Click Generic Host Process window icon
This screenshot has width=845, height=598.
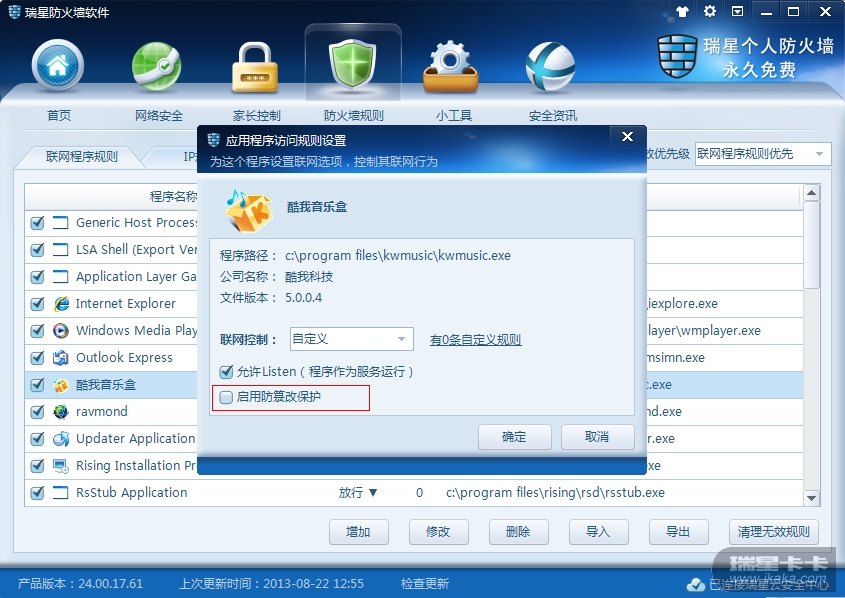(61, 222)
